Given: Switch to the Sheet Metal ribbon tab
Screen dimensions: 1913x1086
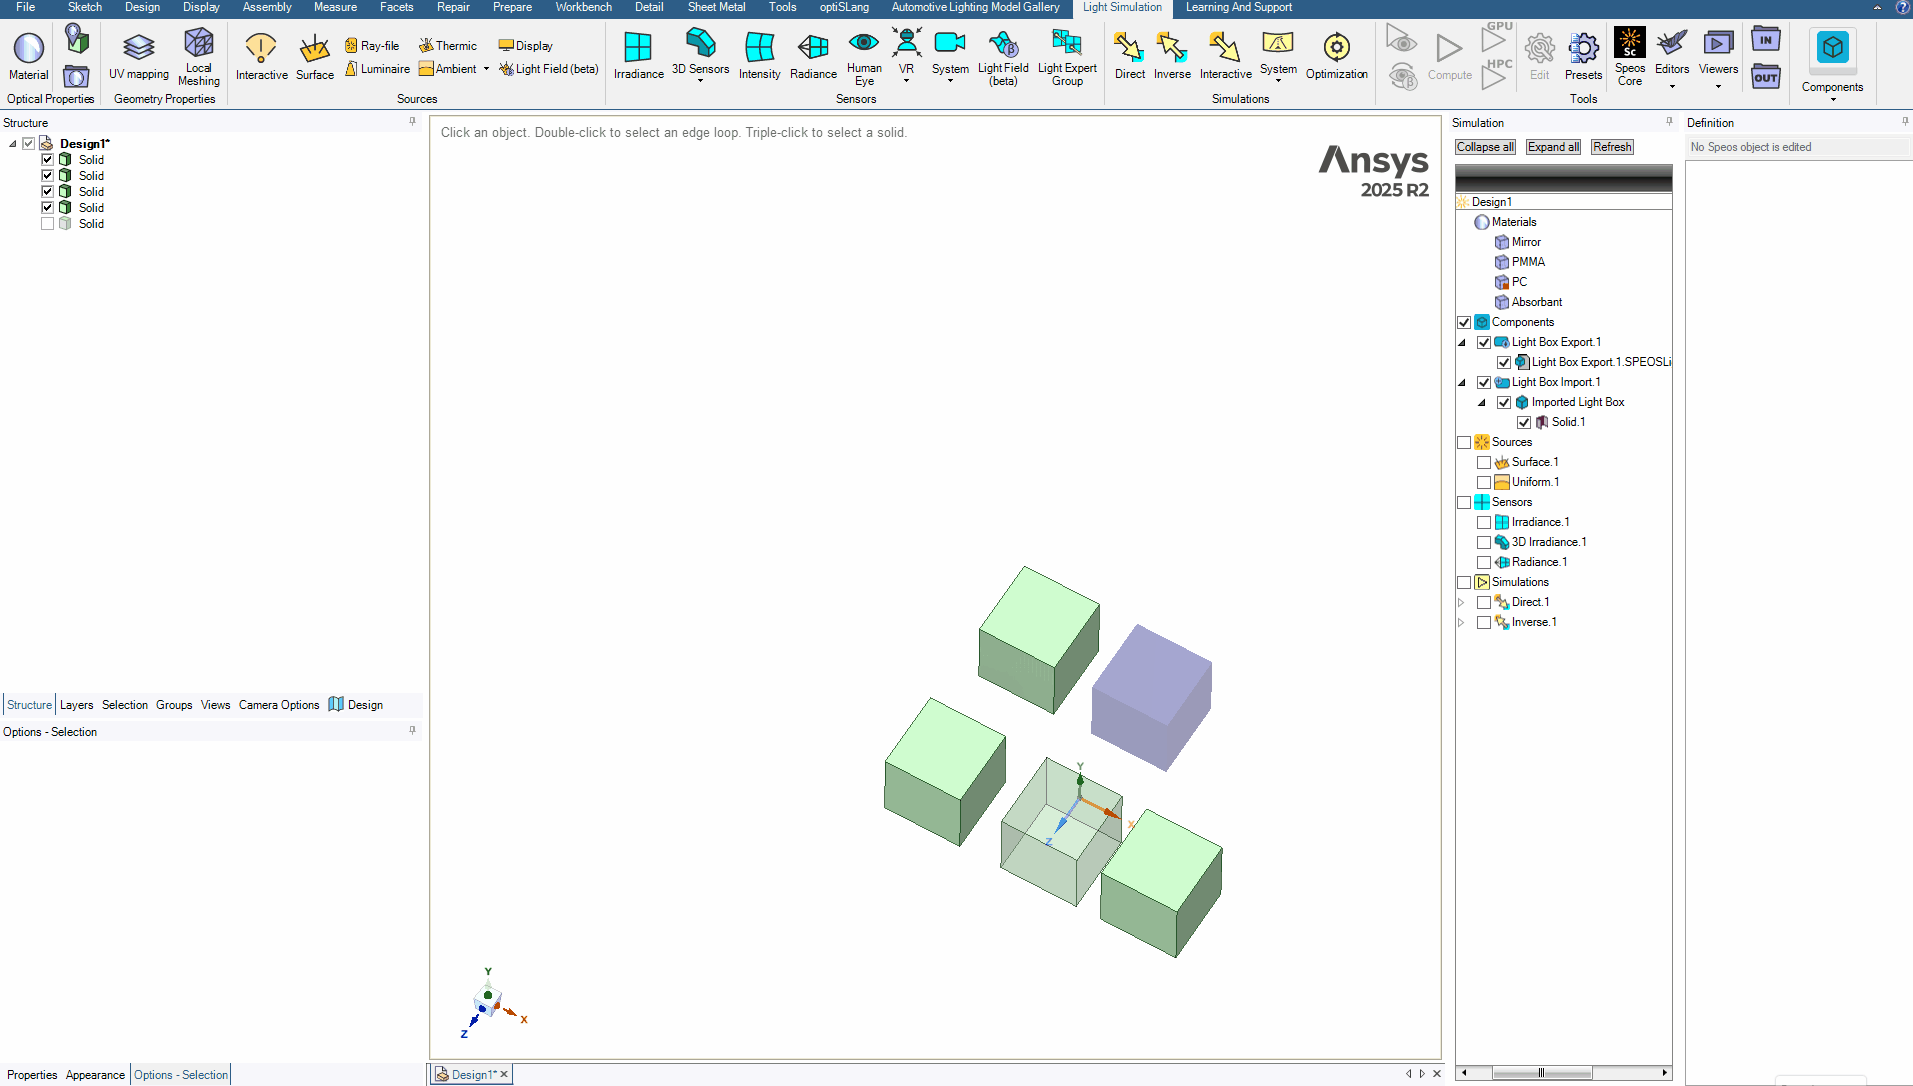Looking at the screenshot, I should pos(716,7).
